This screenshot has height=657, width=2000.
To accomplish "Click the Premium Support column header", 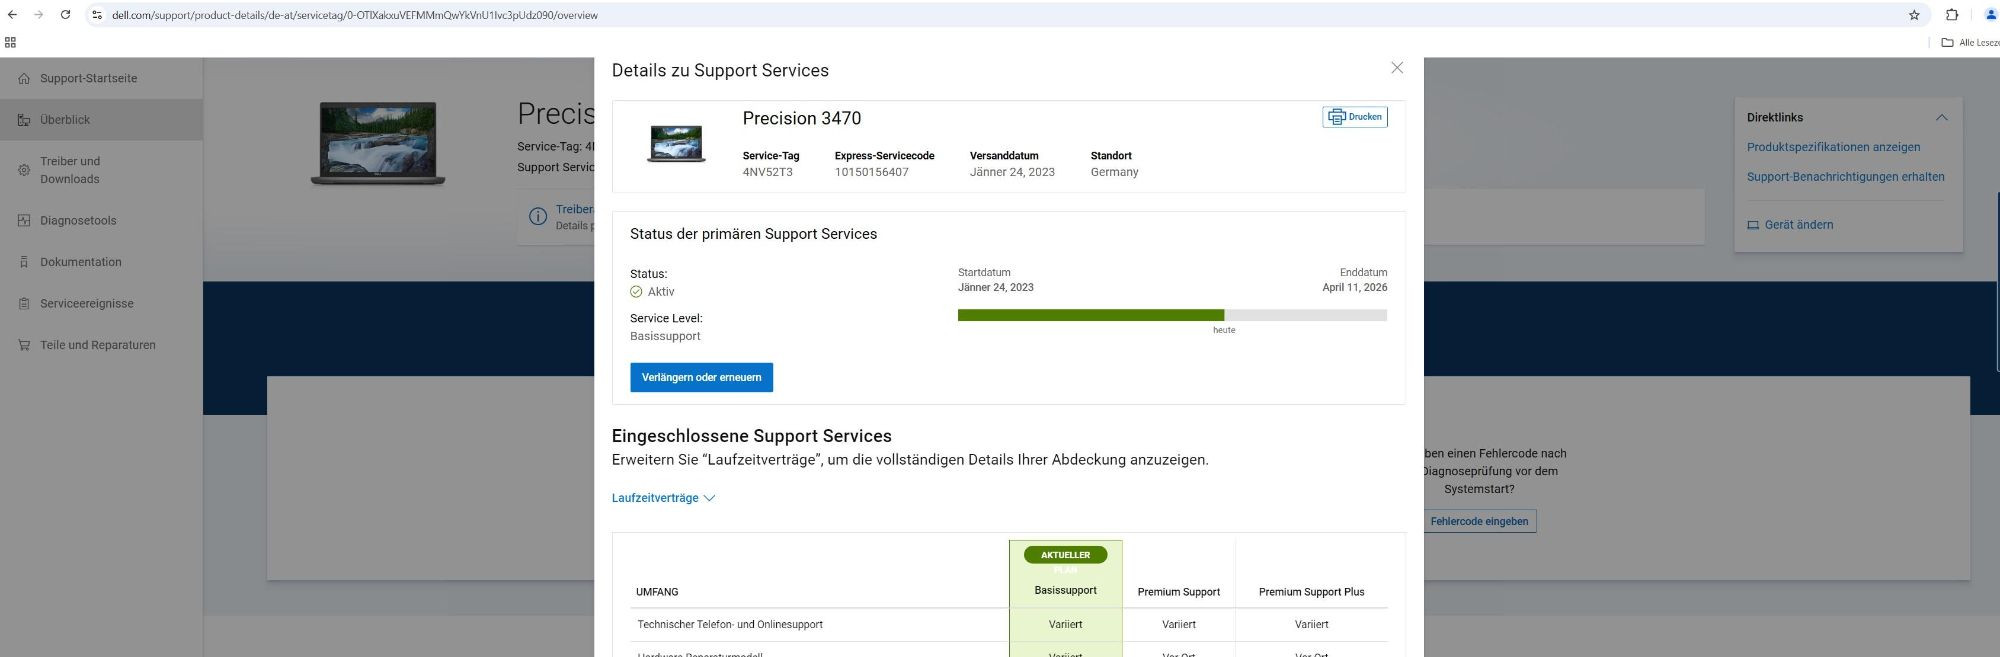I will 1178,592.
